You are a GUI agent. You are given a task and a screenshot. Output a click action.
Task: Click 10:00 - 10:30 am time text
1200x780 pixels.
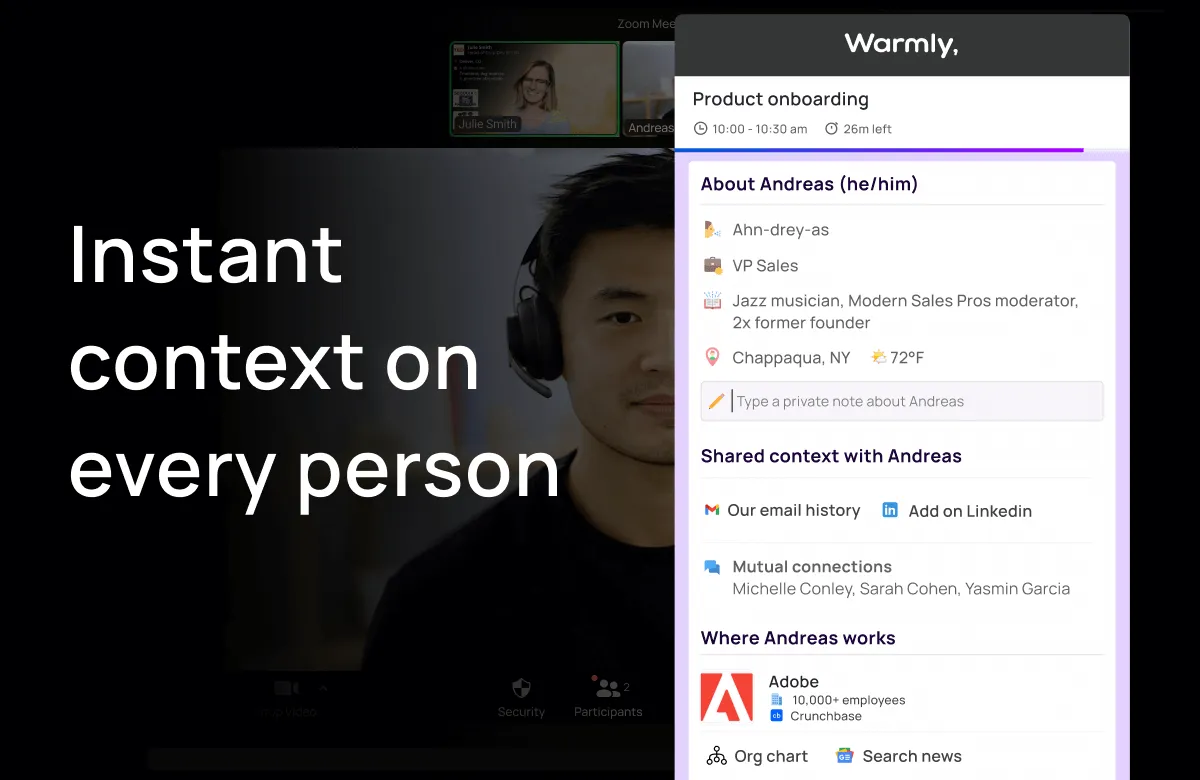(x=760, y=129)
